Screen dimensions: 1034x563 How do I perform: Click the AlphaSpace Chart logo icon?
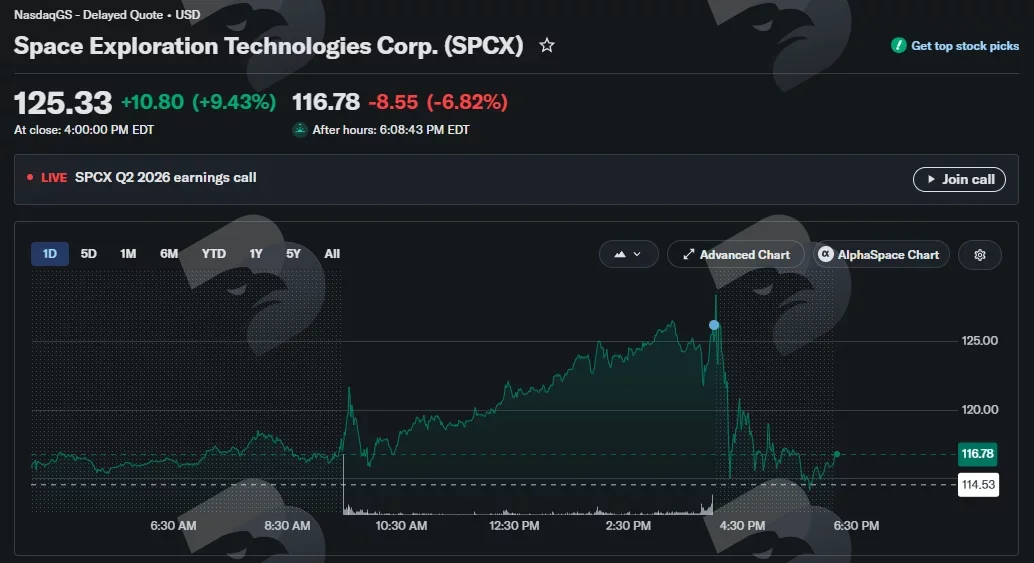tap(826, 254)
